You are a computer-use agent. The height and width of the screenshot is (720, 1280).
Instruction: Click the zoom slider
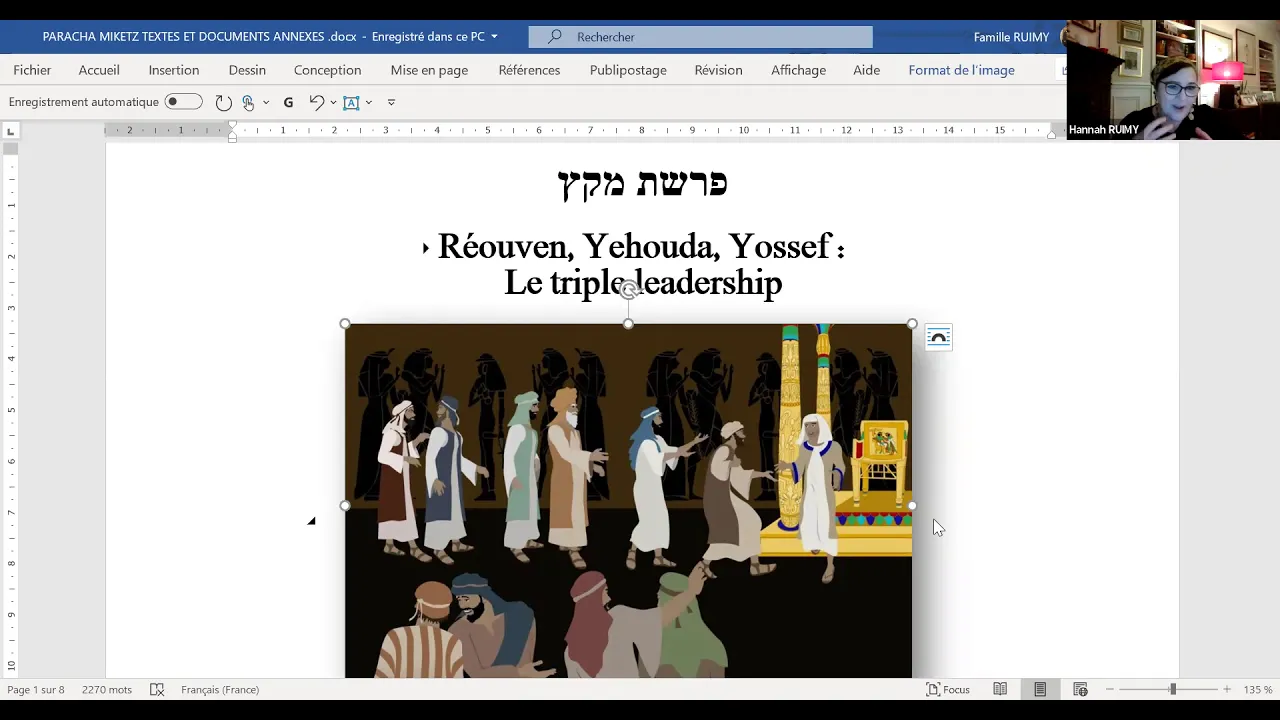click(1173, 690)
